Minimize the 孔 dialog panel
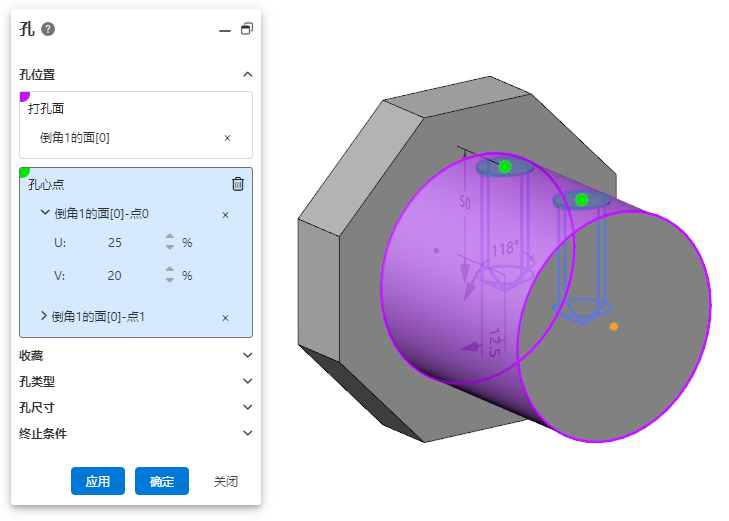 [225, 30]
